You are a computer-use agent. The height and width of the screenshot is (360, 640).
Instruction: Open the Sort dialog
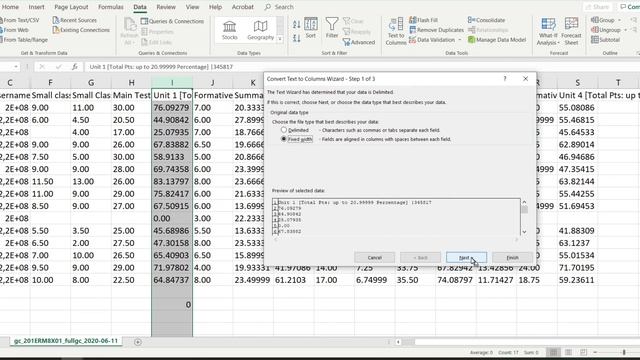[311, 28]
